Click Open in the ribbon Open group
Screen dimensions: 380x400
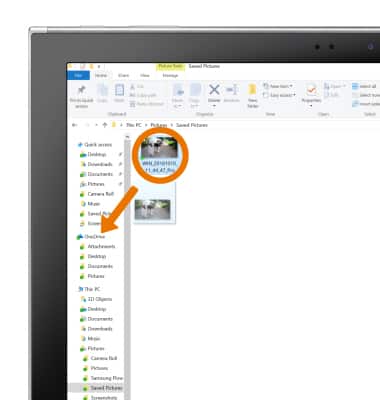(335, 87)
